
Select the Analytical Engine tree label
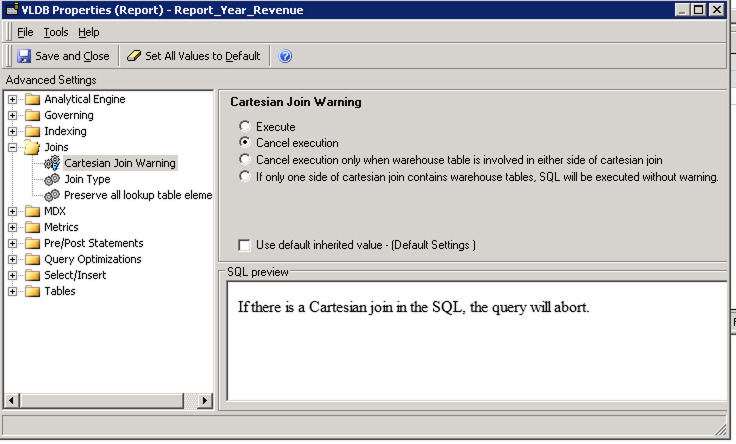click(85, 100)
